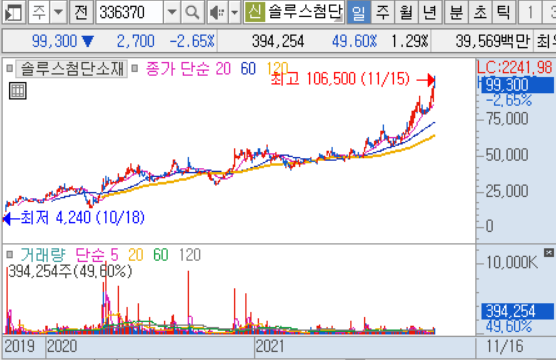Switch to the 분 minute chart tab
The width and height of the screenshot is (556, 360).
[x=456, y=12]
